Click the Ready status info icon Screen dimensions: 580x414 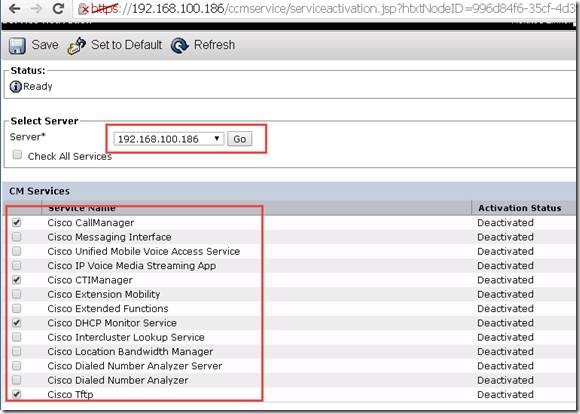(16, 87)
